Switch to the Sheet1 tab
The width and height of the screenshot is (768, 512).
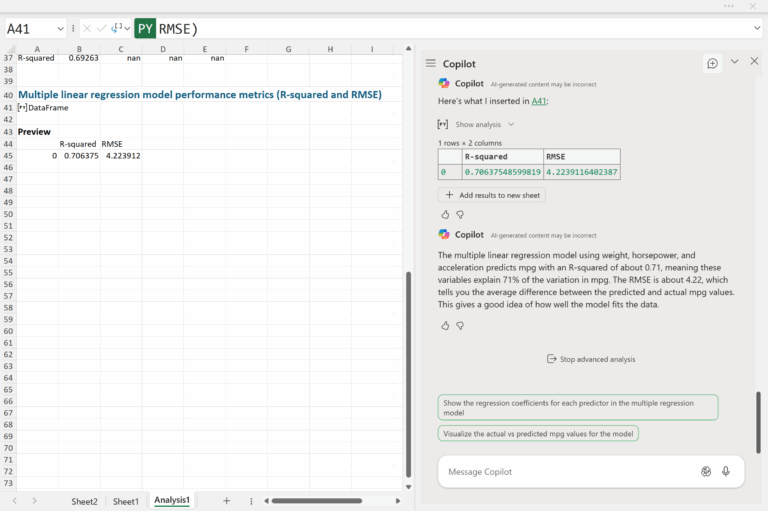(126, 501)
